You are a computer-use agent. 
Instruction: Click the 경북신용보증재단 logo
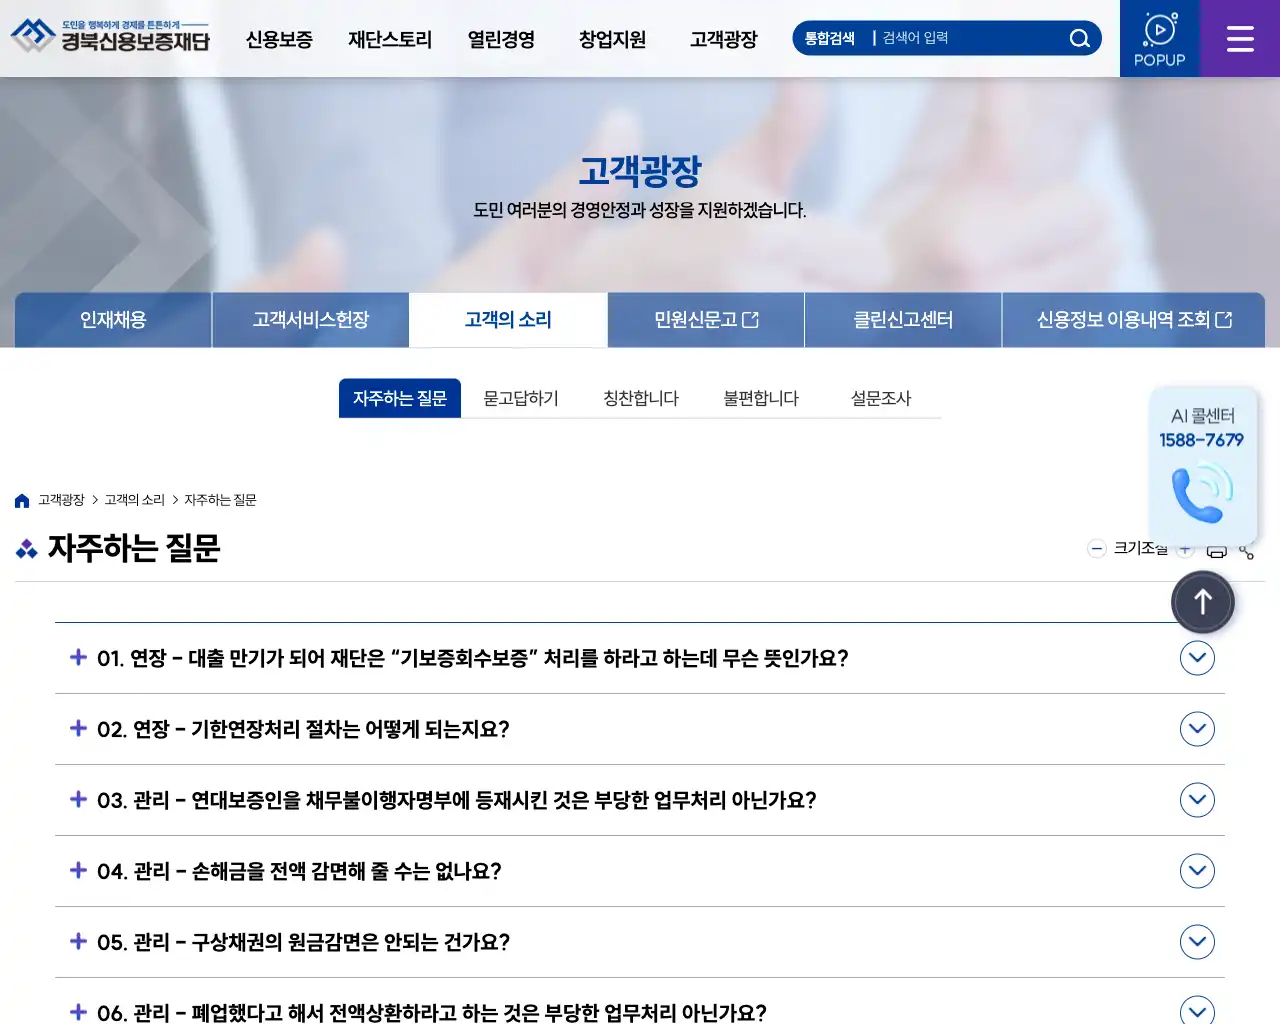click(110, 37)
